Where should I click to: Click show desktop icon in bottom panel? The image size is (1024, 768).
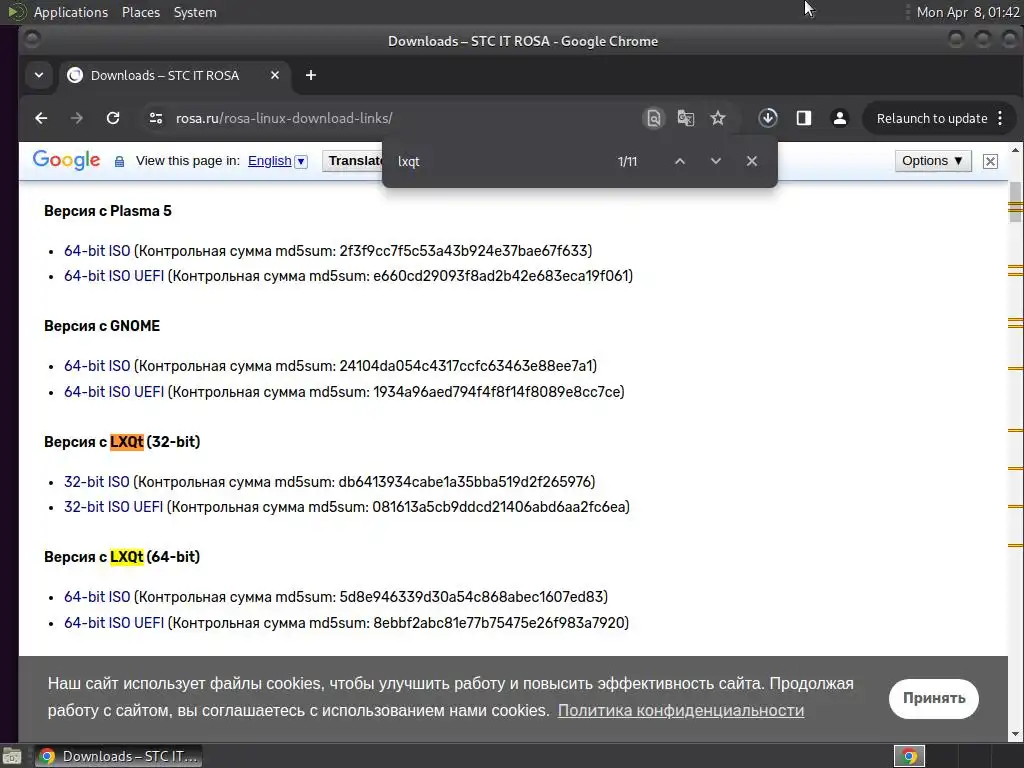(12, 756)
